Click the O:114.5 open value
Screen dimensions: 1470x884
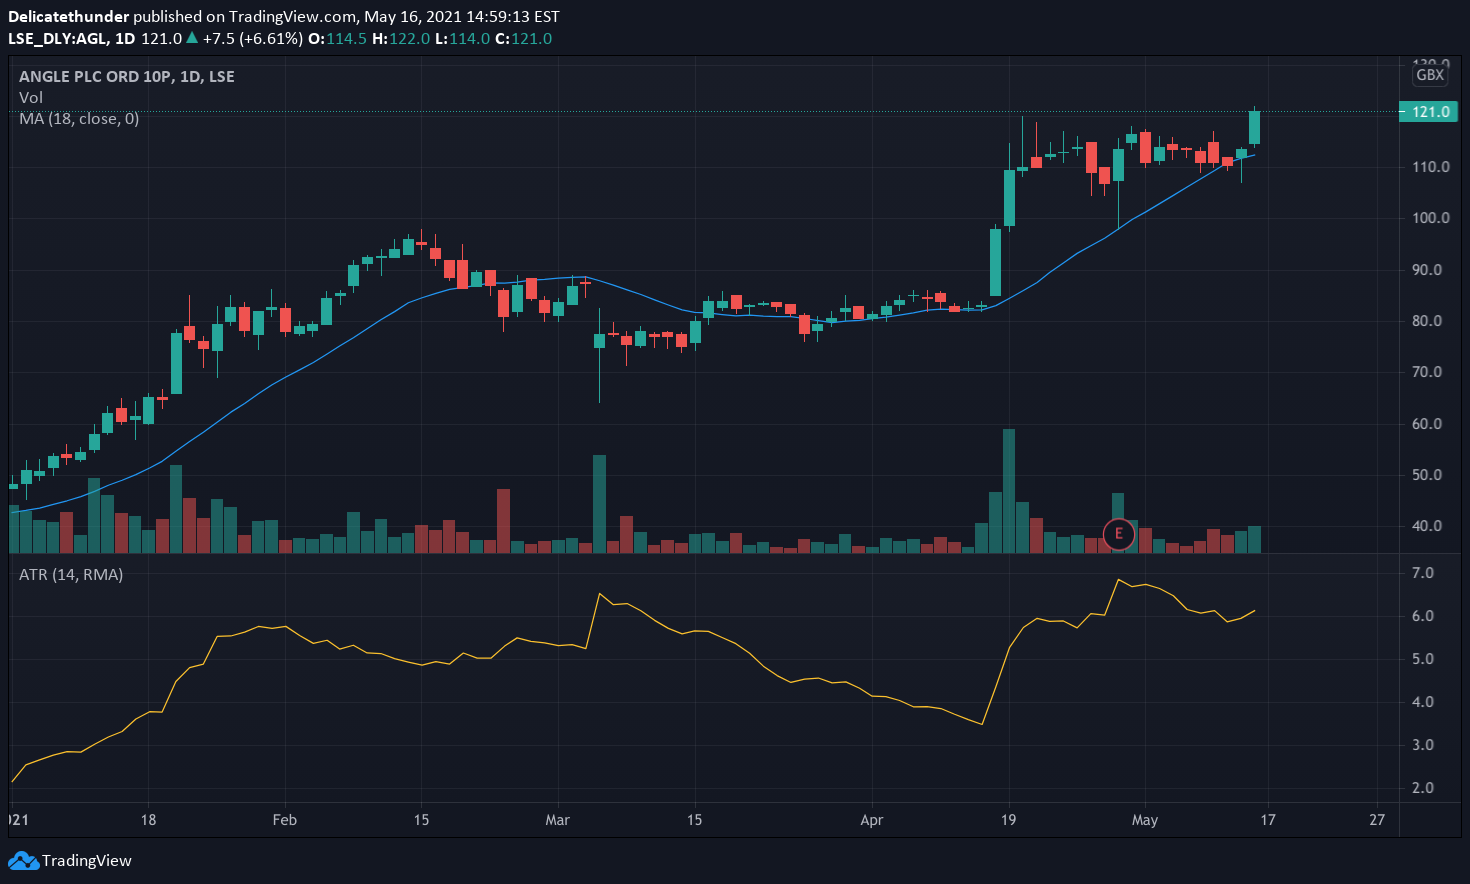(x=337, y=38)
